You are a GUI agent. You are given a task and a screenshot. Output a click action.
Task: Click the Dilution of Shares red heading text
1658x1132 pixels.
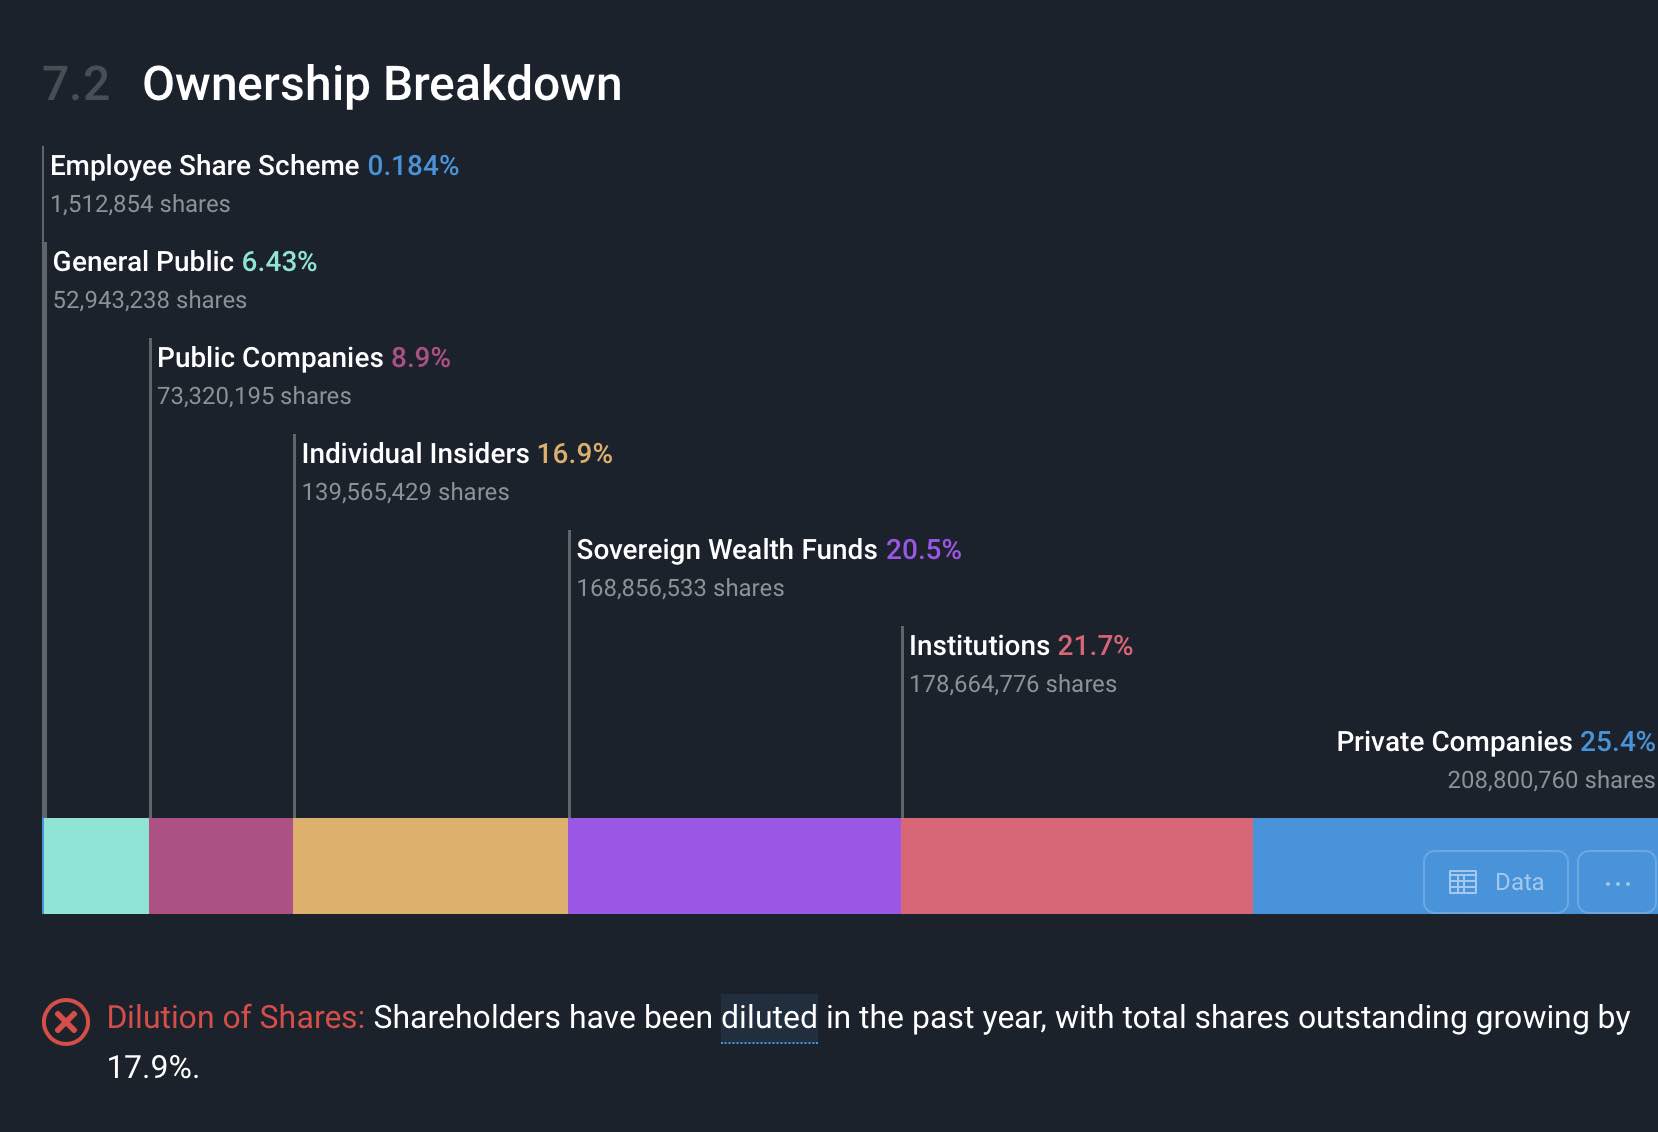click(236, 1018)
